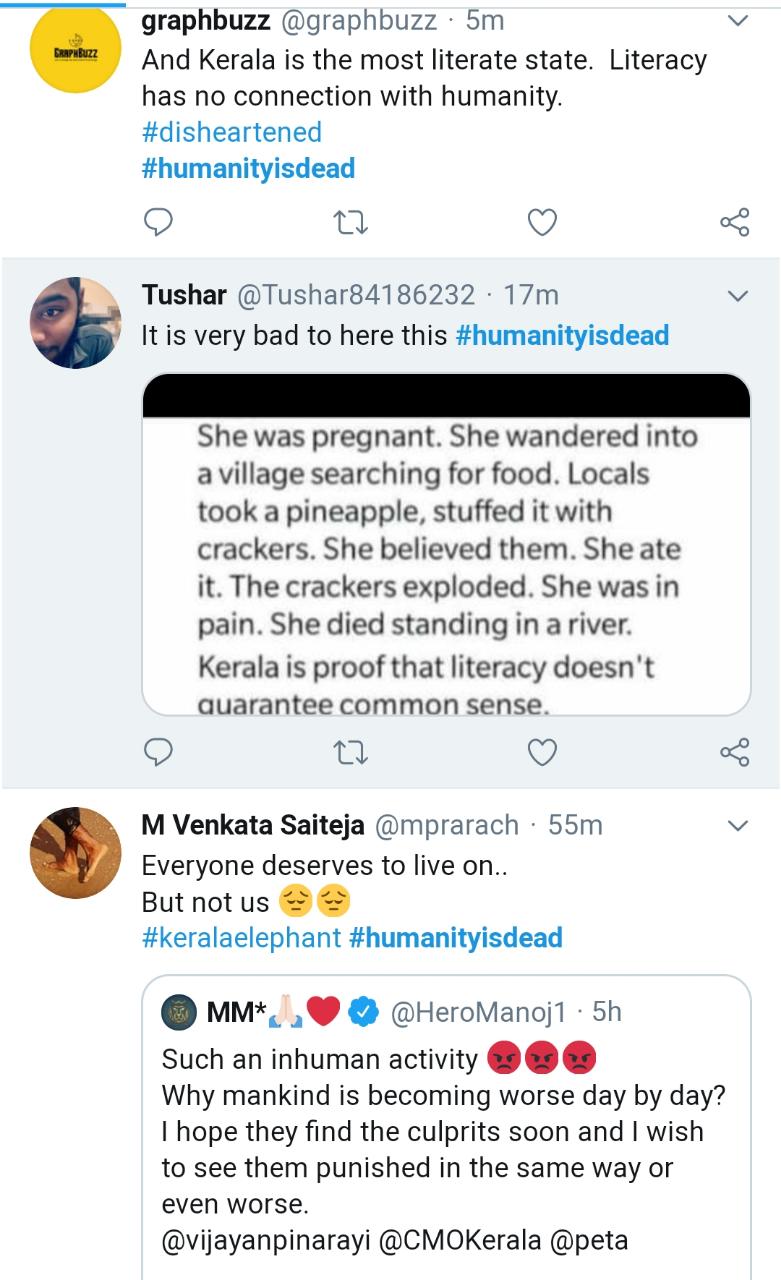Retweet graphbuzz's Kerala literacy tweet

tap(351, 222)
